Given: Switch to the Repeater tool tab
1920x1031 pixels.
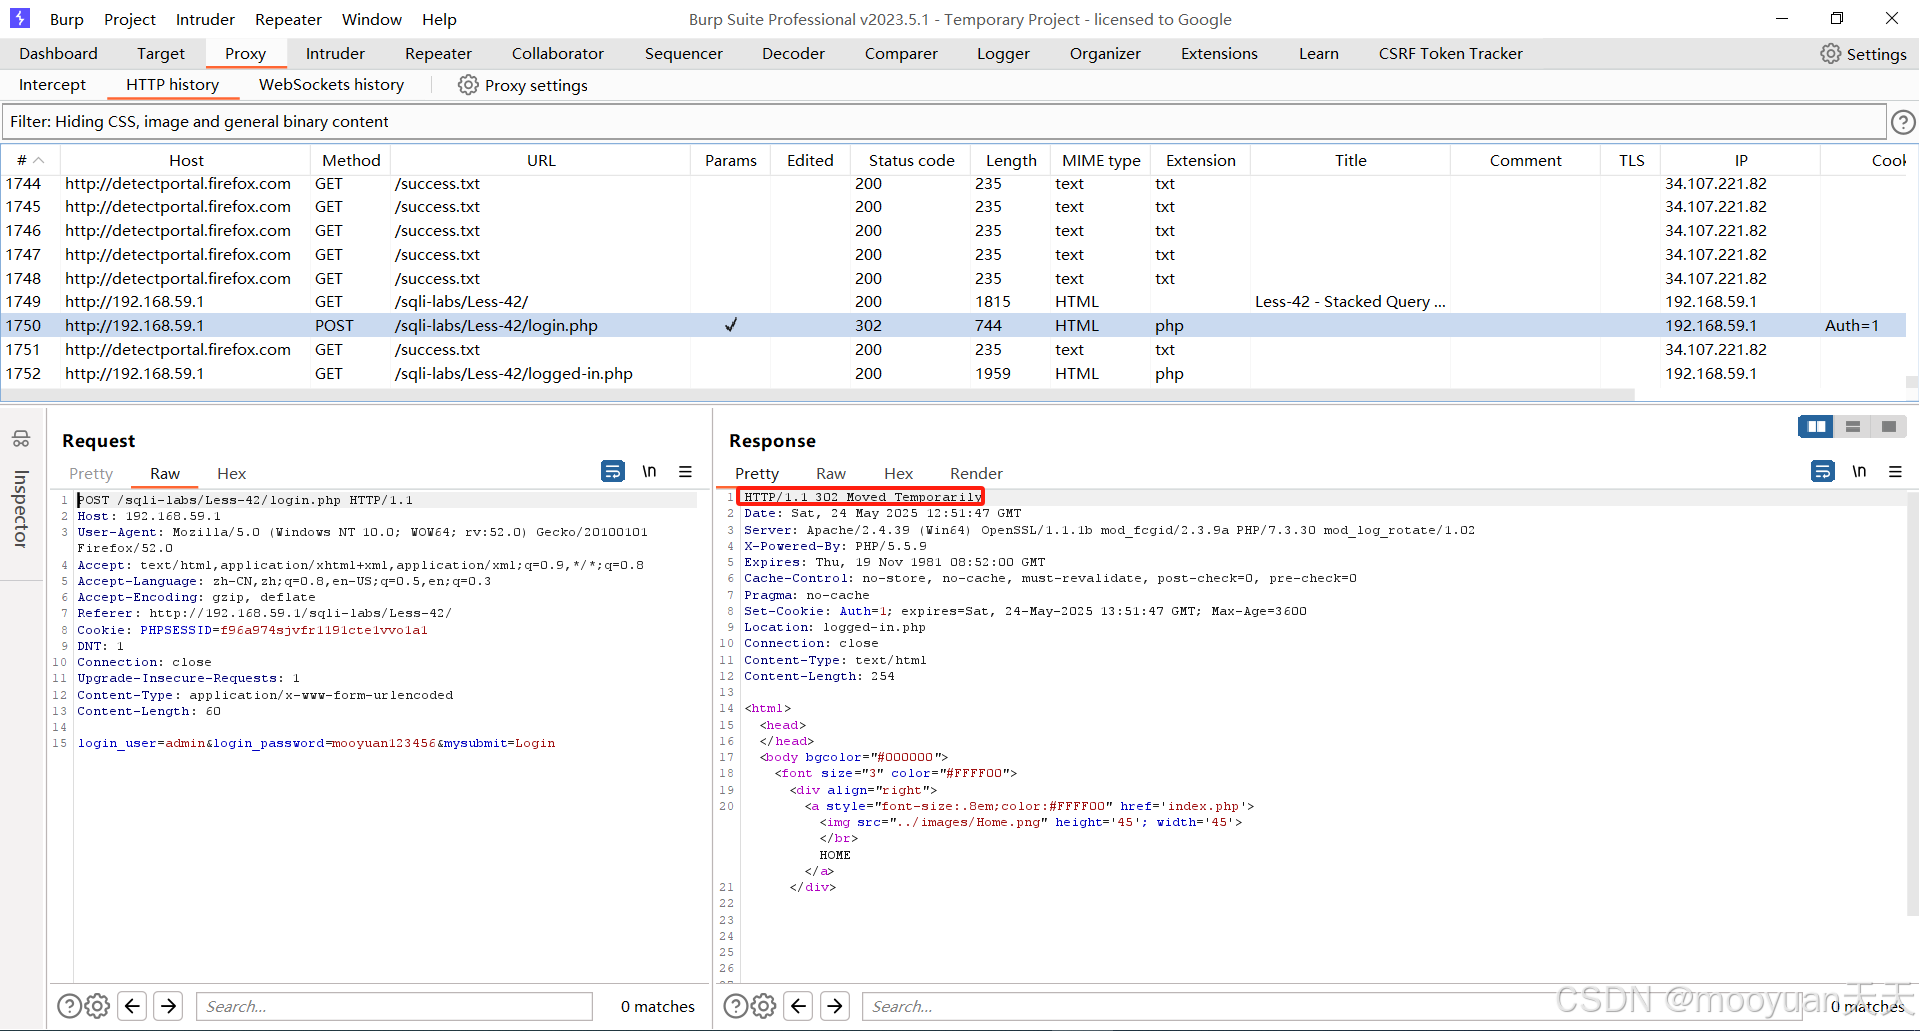Looking at the screenshot, I should tap(438, 54).
